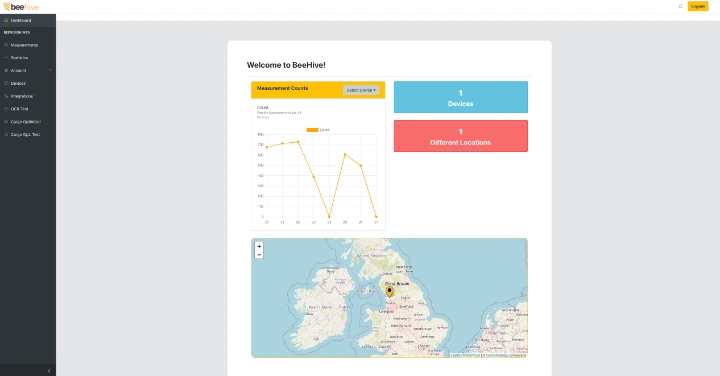Click the Measurements sidebar icon
The height and width of the screenshot is (376, 720).
click(x=6, y=45)
